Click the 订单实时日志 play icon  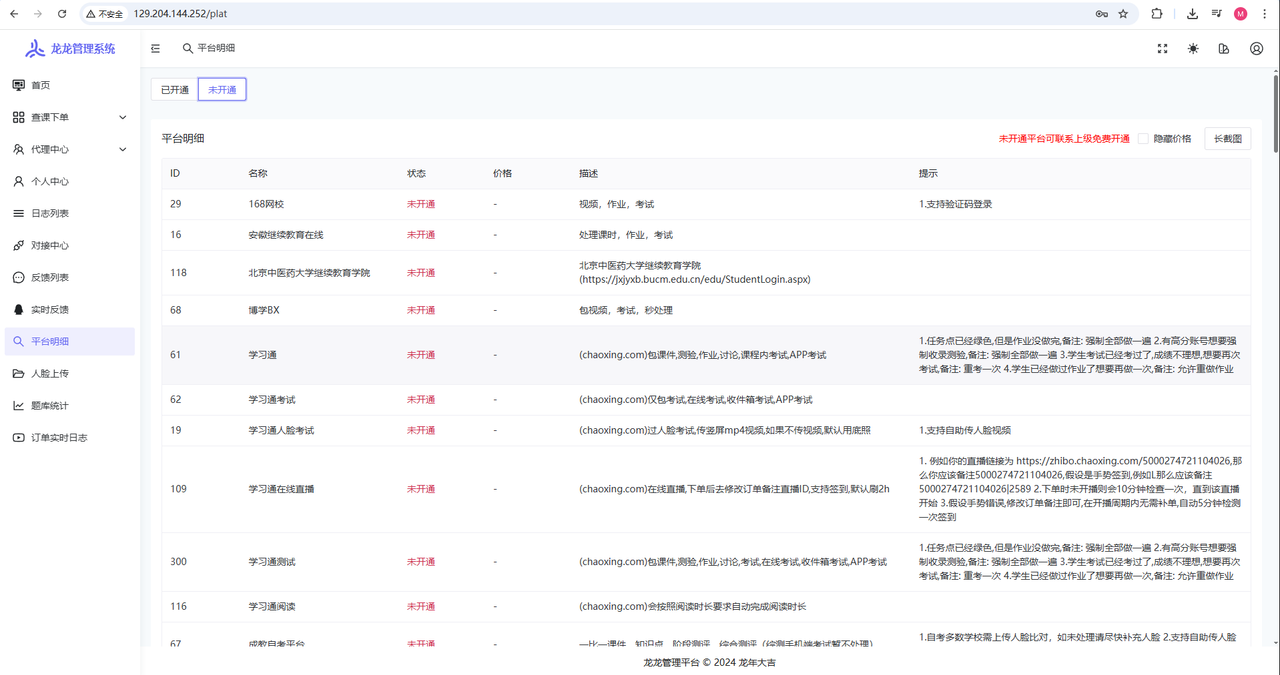pos(18,437)
